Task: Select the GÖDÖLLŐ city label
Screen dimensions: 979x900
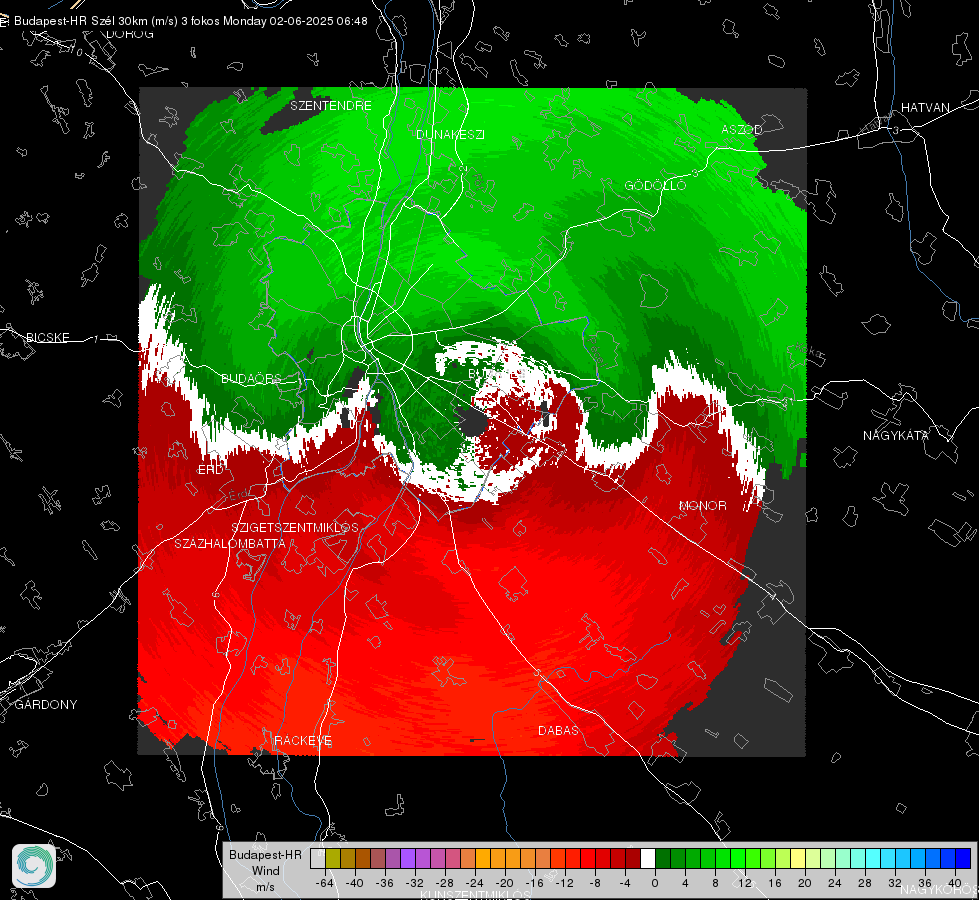Action: tap(655, 185)
